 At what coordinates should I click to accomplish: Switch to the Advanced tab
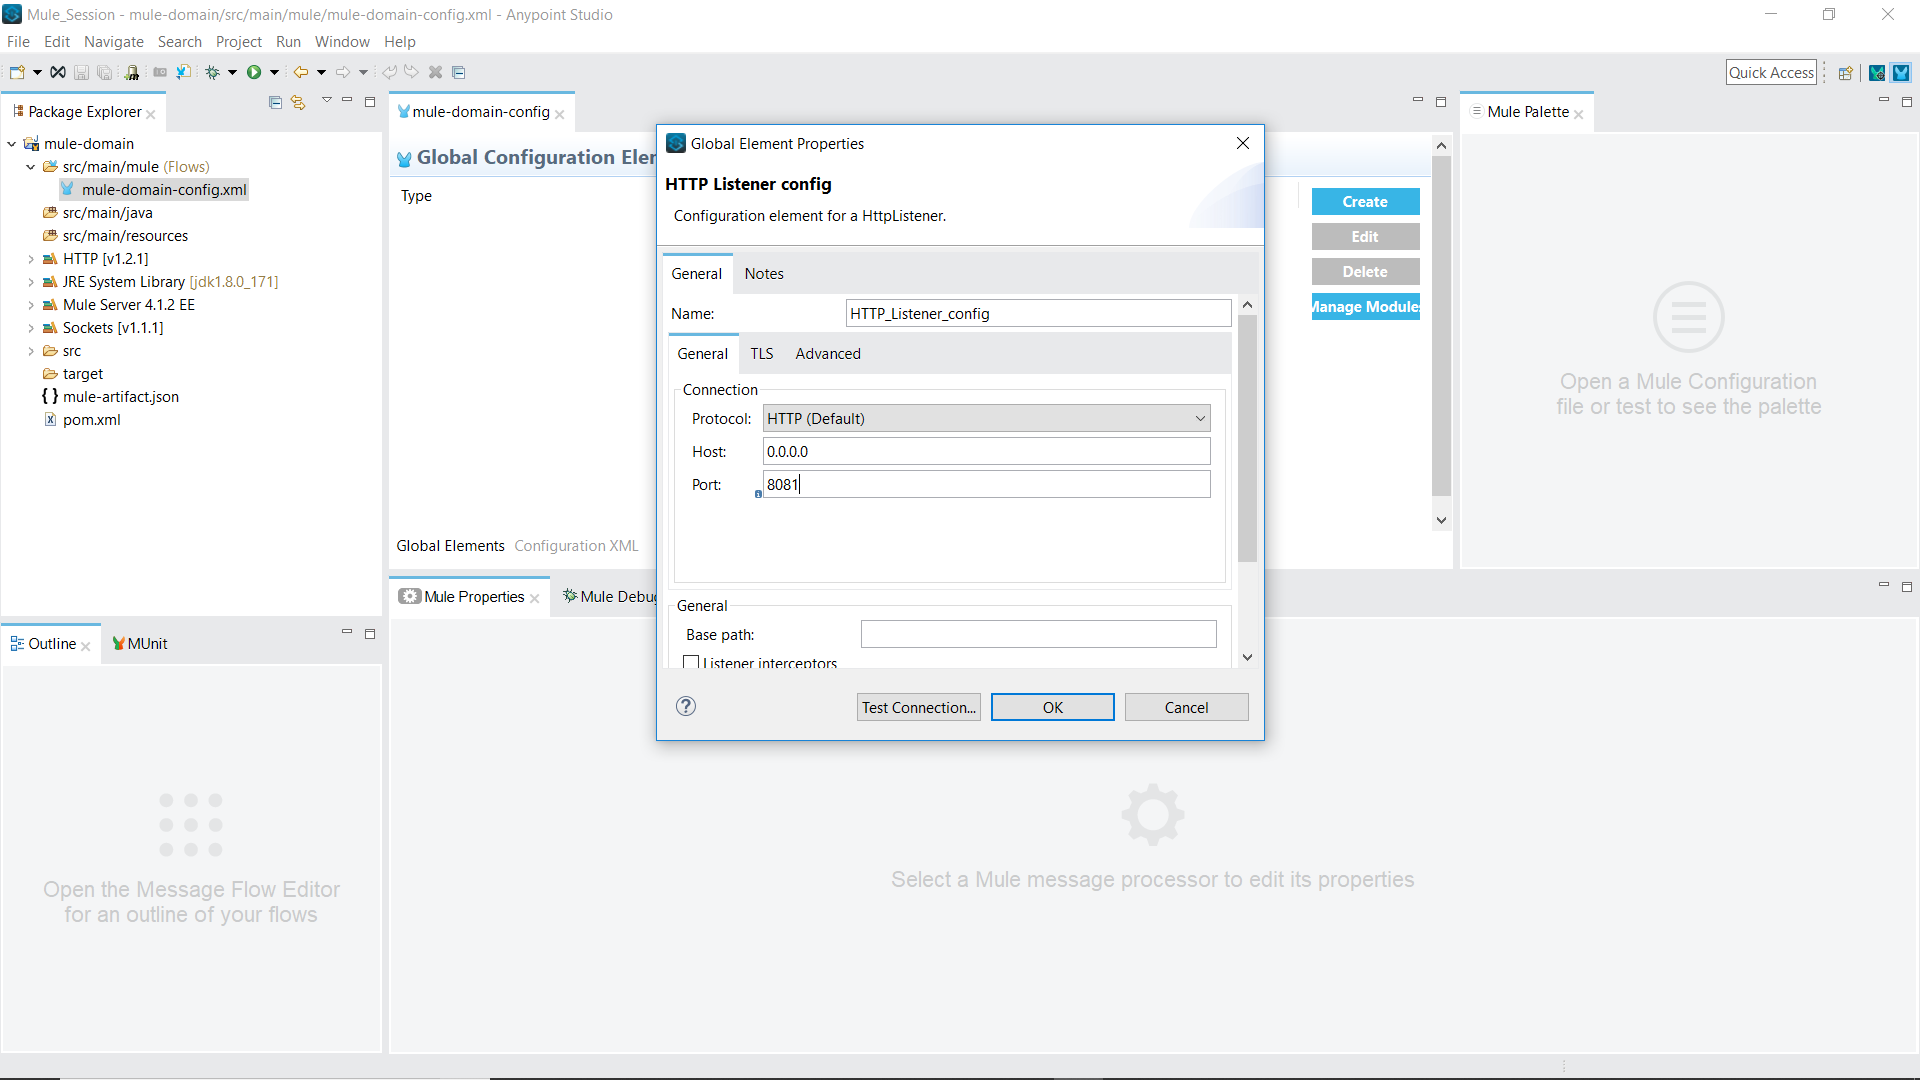click(828, 354)
